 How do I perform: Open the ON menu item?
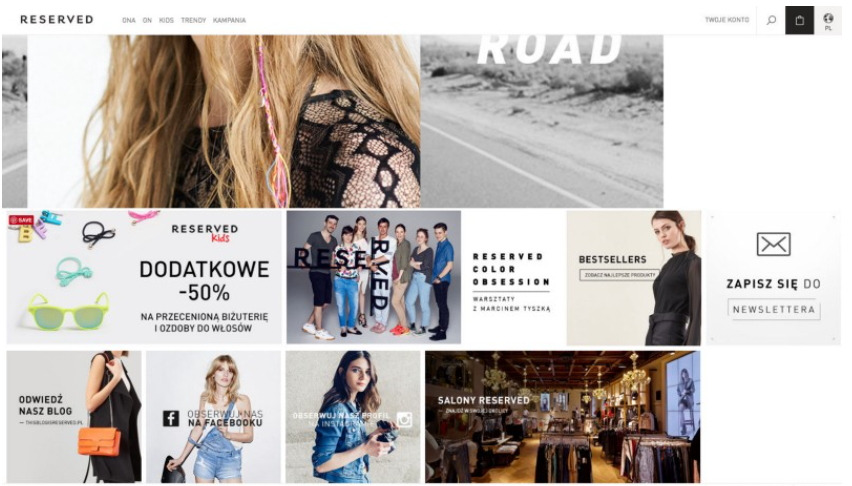(147, 20)
